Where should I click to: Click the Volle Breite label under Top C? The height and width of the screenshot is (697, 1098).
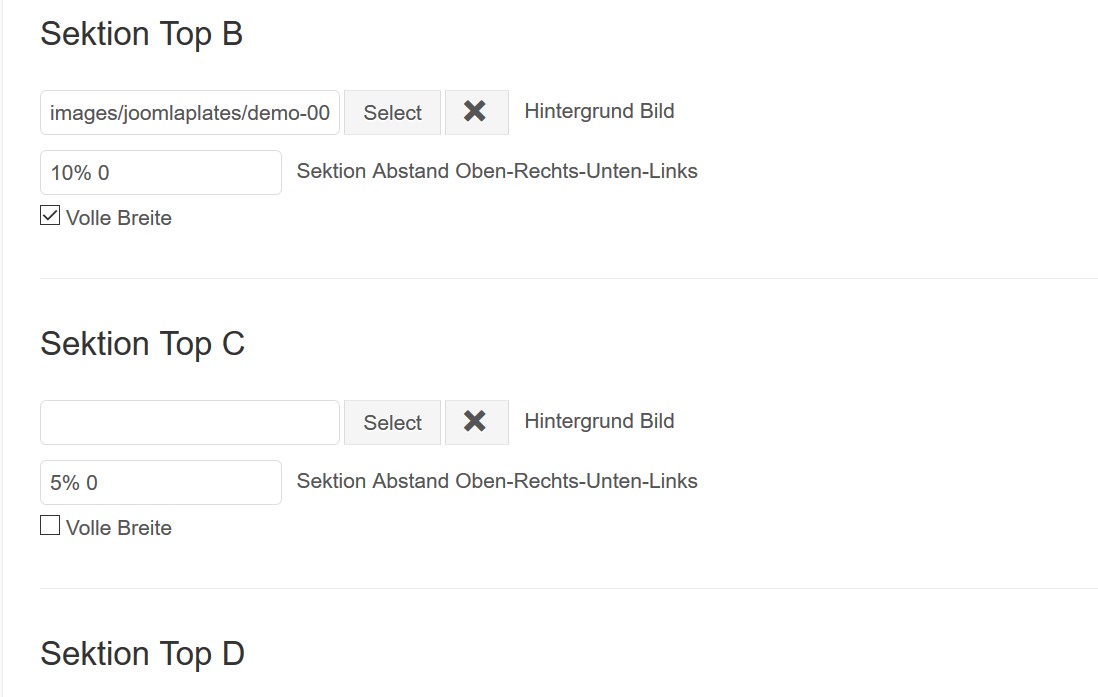click(x=119, y=528)
